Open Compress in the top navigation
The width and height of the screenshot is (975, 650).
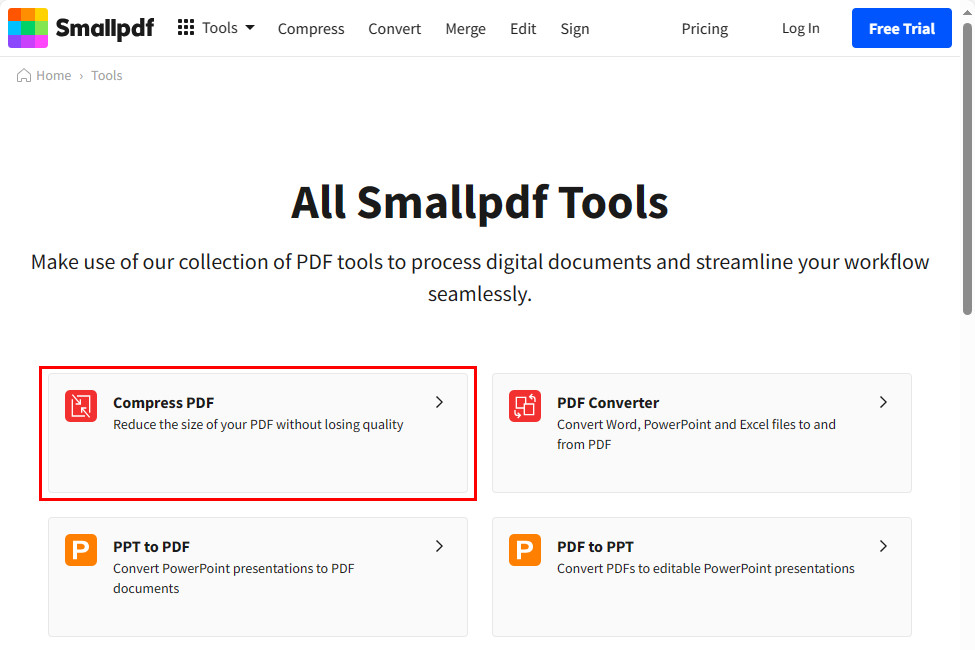(311, 29)
